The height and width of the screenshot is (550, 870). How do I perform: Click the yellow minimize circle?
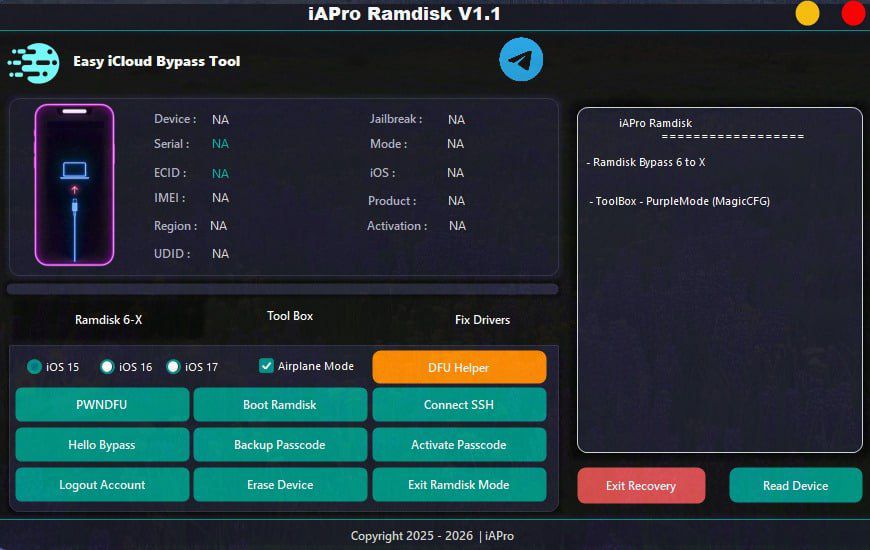(x=807, y=14)
